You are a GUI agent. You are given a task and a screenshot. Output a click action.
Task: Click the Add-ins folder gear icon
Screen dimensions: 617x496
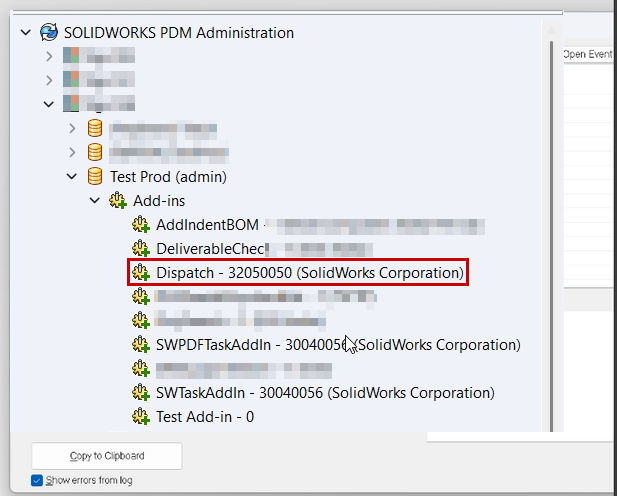pos(118,201)
